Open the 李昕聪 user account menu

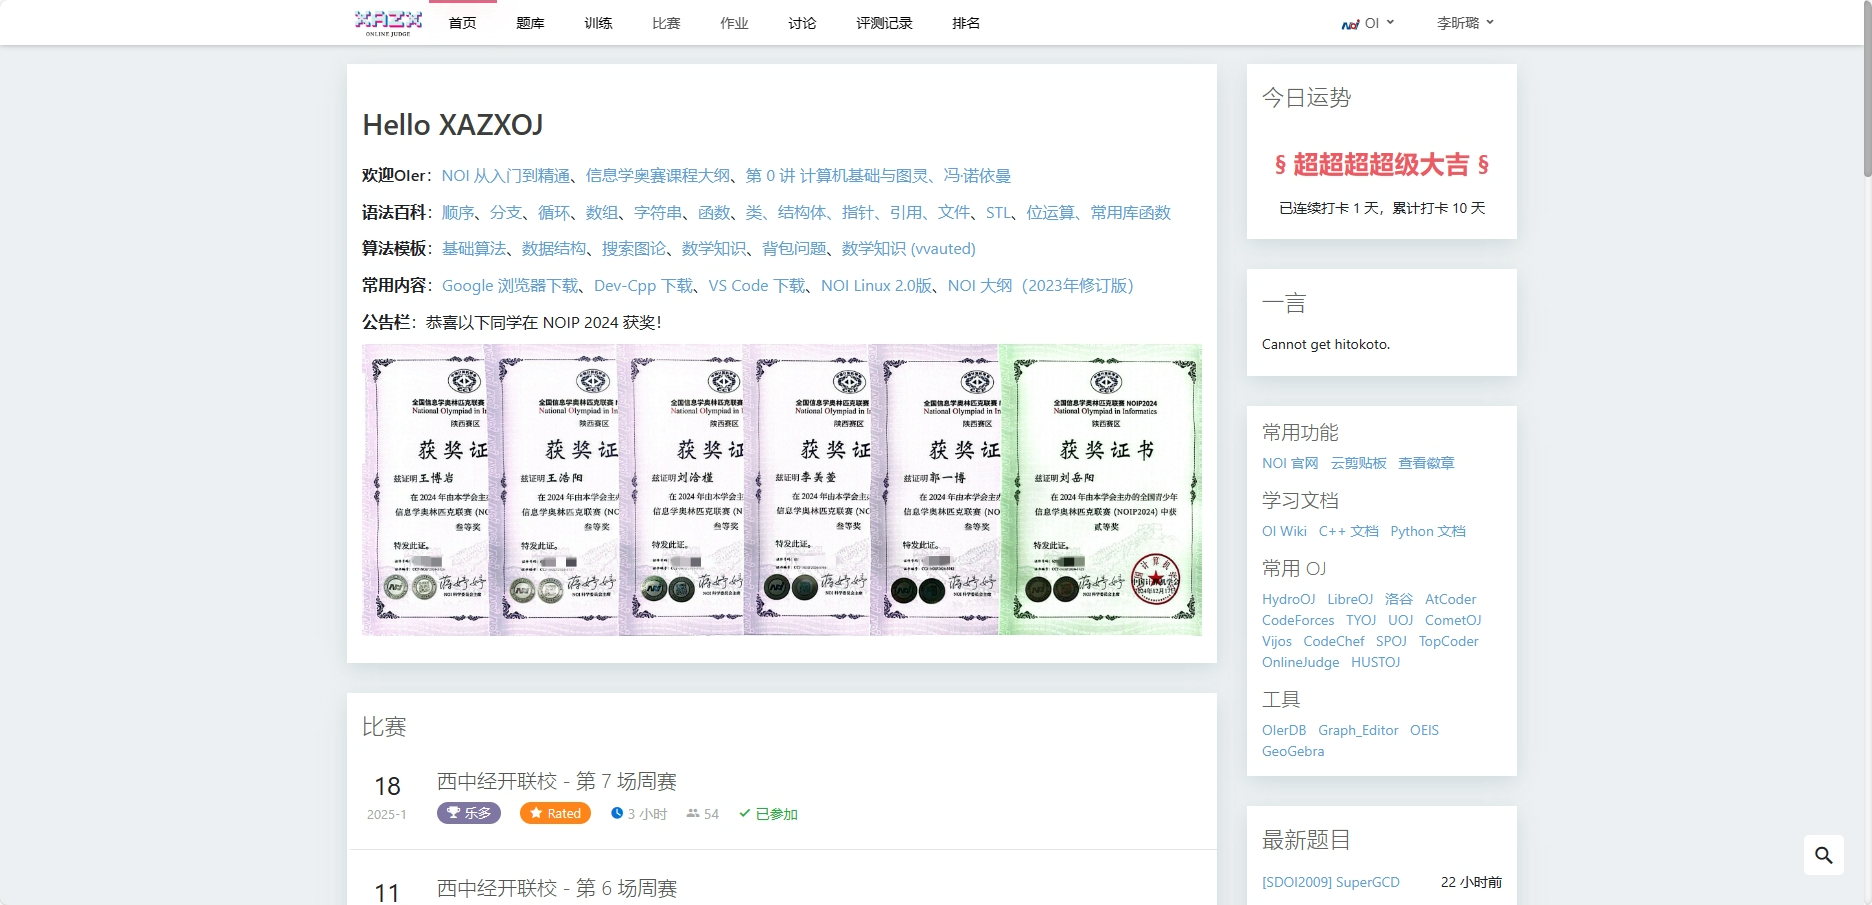[x=1464, y=23]
